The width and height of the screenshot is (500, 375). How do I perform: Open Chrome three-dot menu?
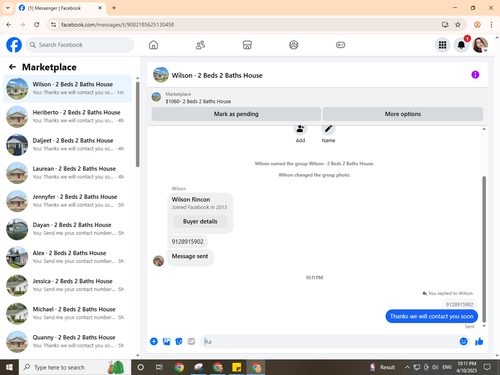click(491, 24)
